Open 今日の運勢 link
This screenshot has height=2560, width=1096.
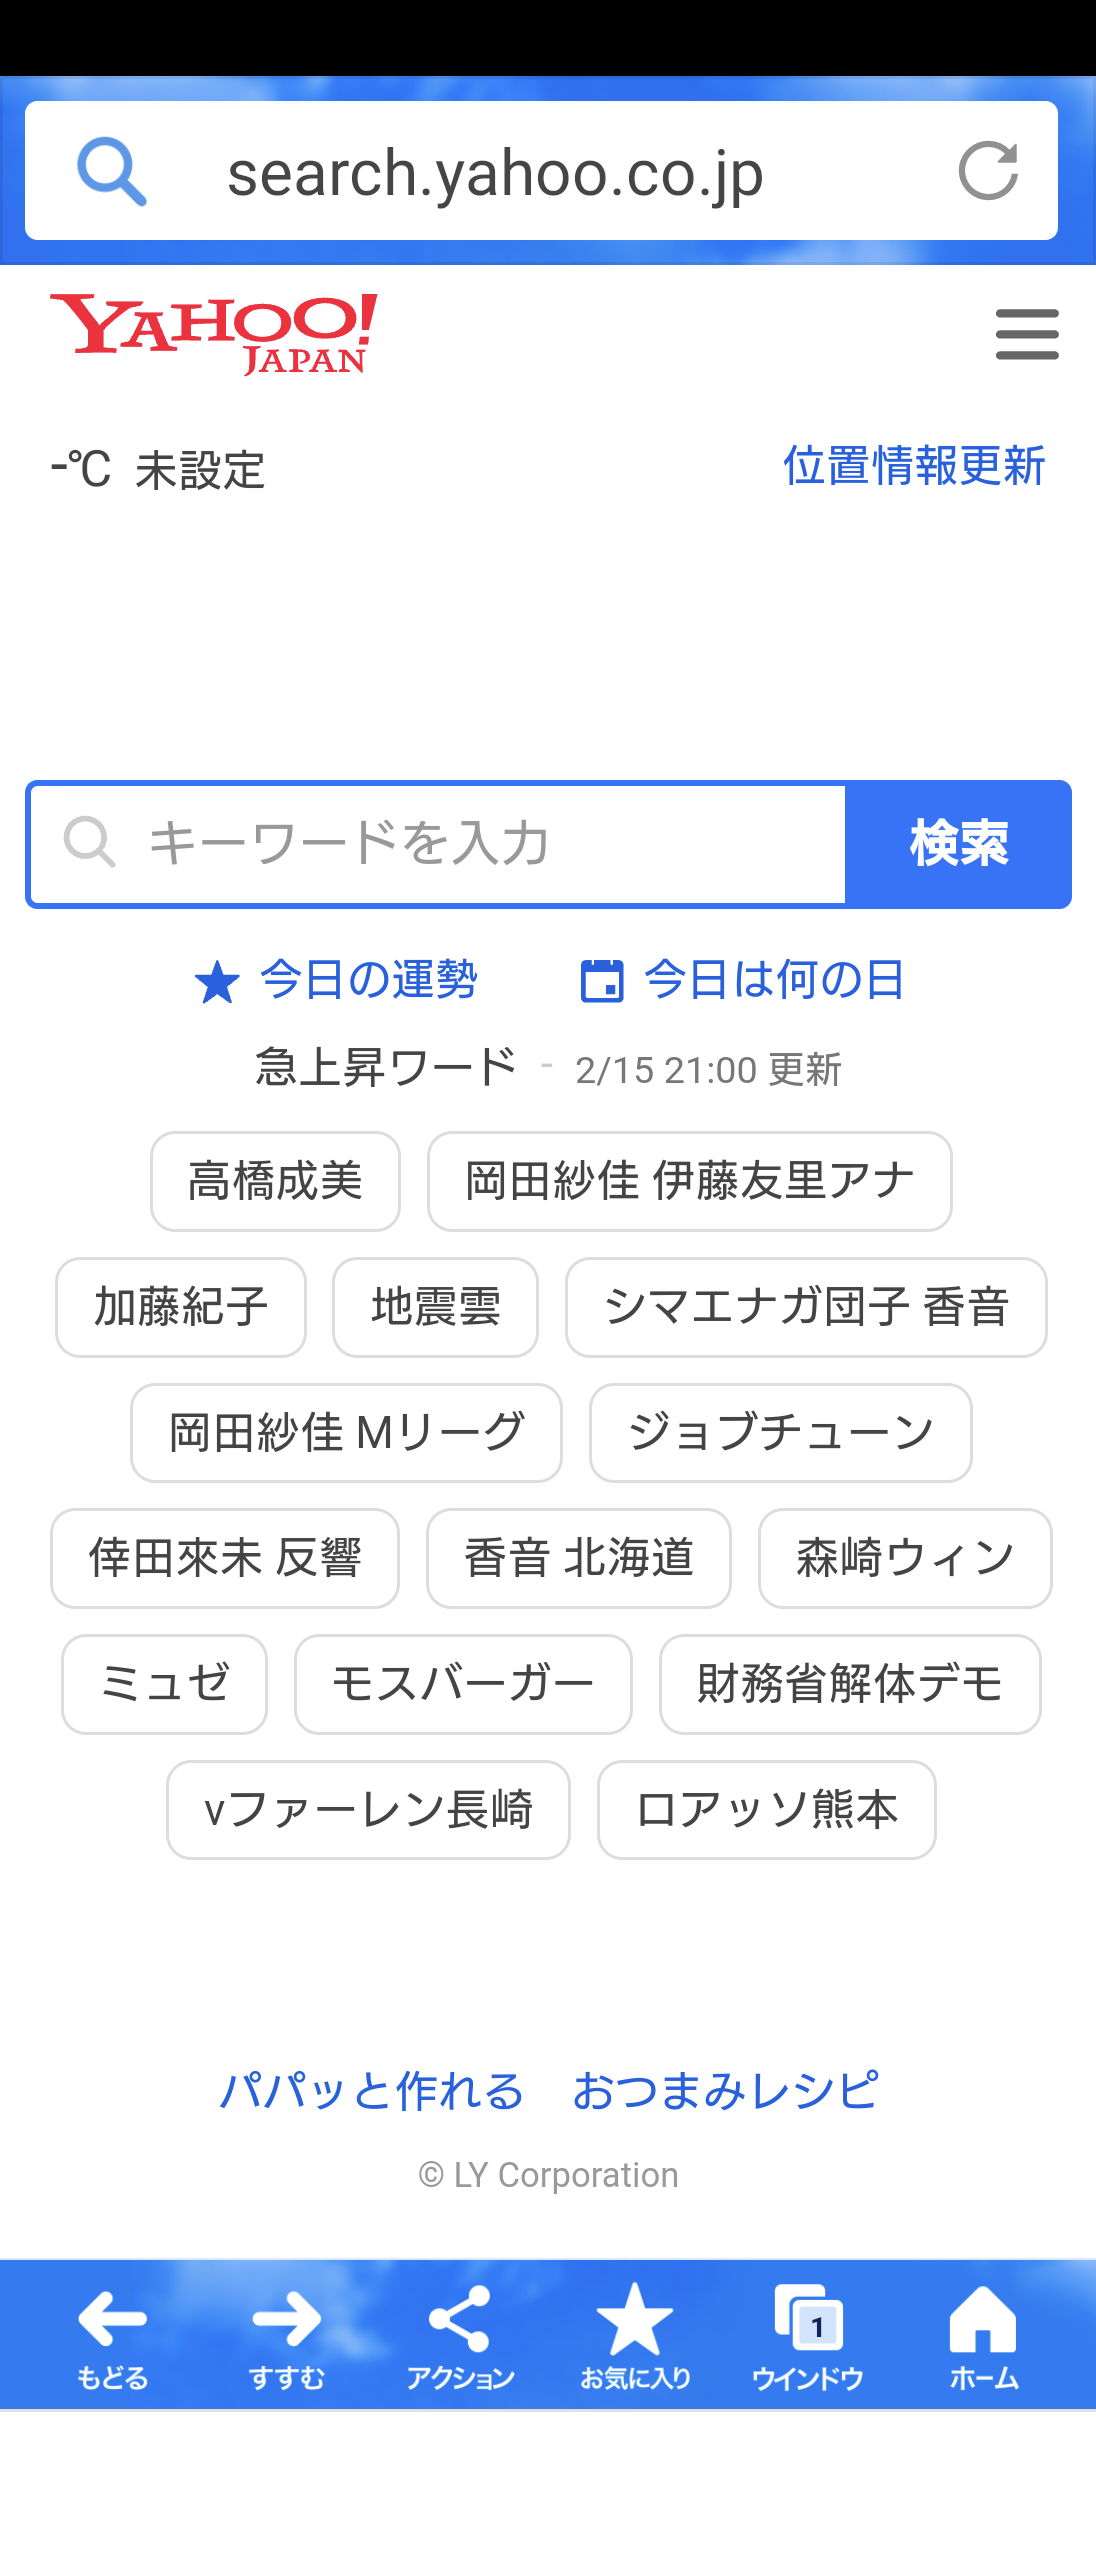pos(336,980)
